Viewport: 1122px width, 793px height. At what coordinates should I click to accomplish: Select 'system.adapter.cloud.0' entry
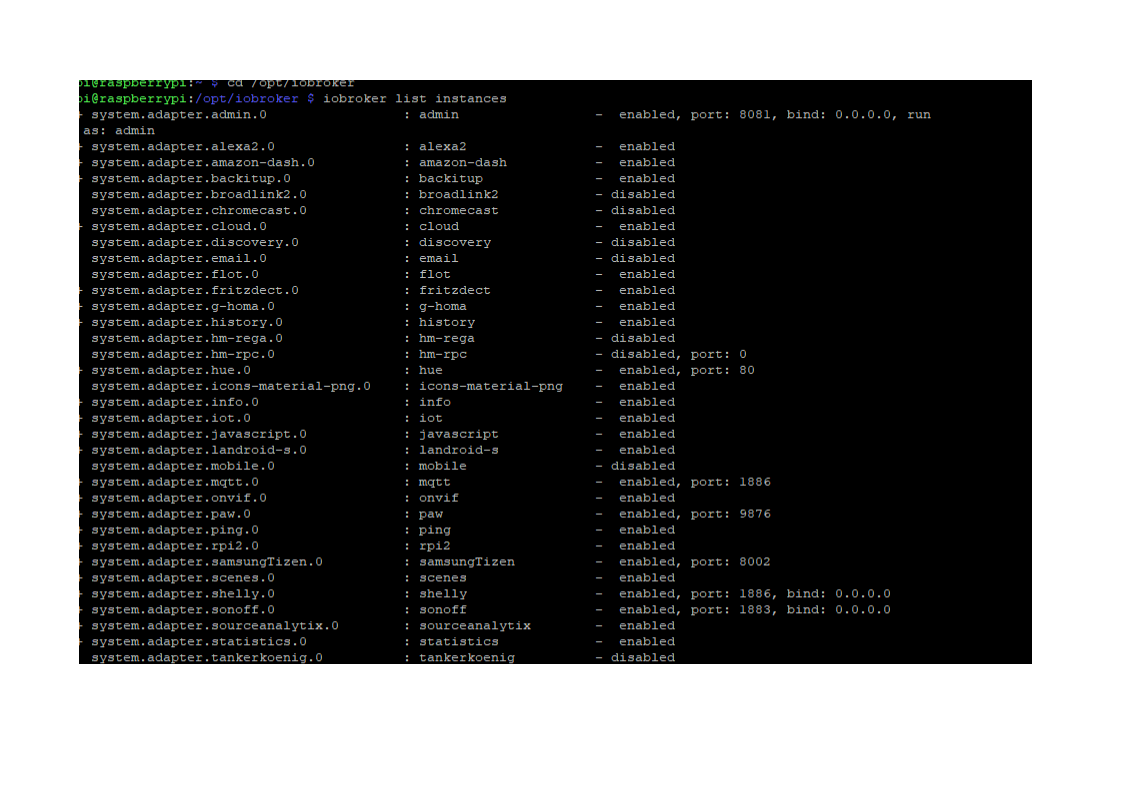[179, 226]
